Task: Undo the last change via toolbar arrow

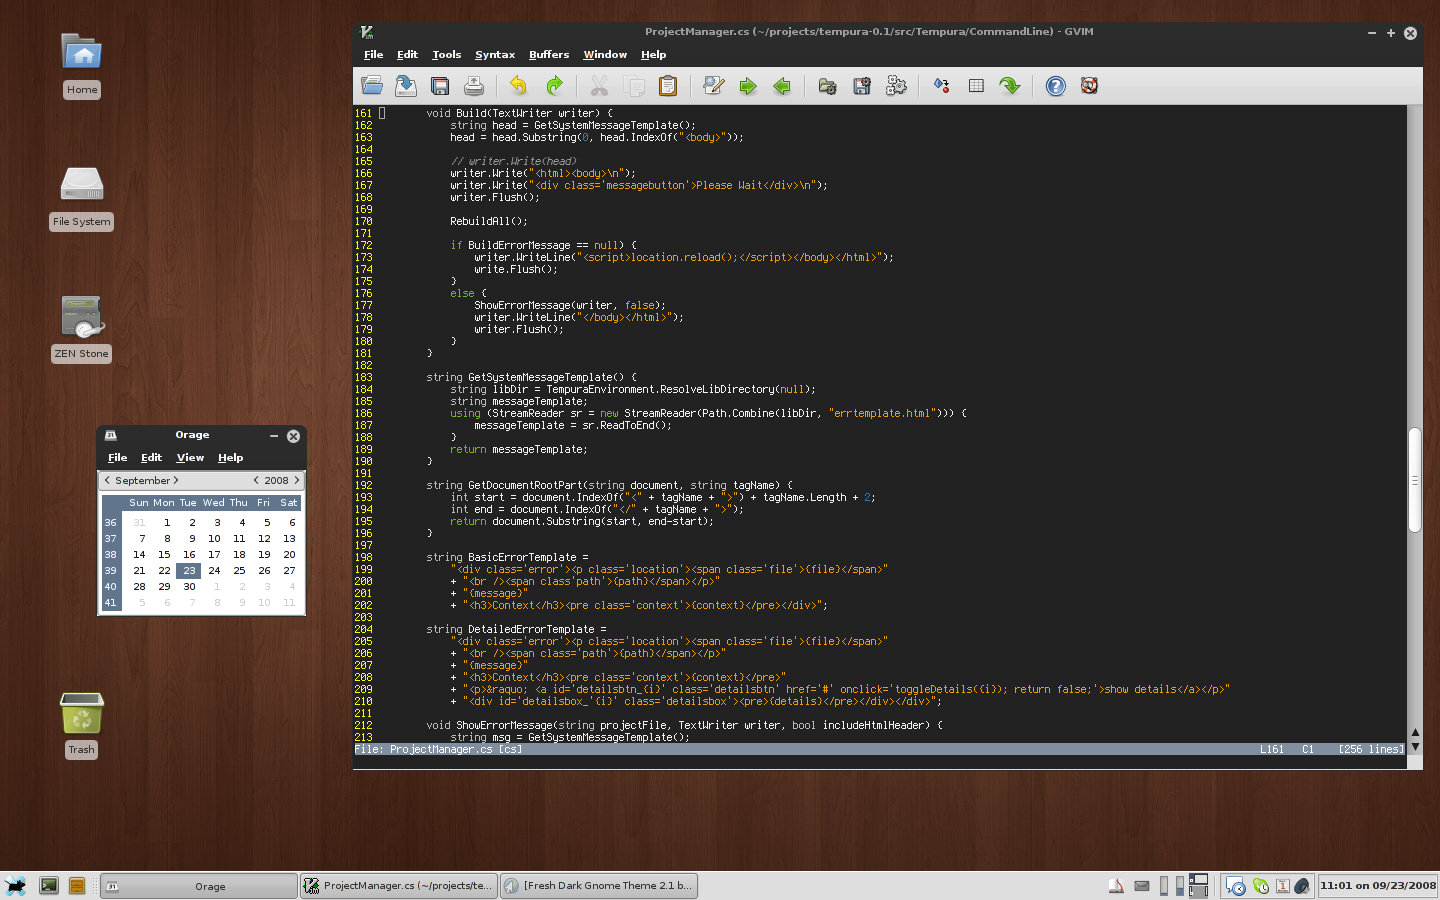Action: 519,86
